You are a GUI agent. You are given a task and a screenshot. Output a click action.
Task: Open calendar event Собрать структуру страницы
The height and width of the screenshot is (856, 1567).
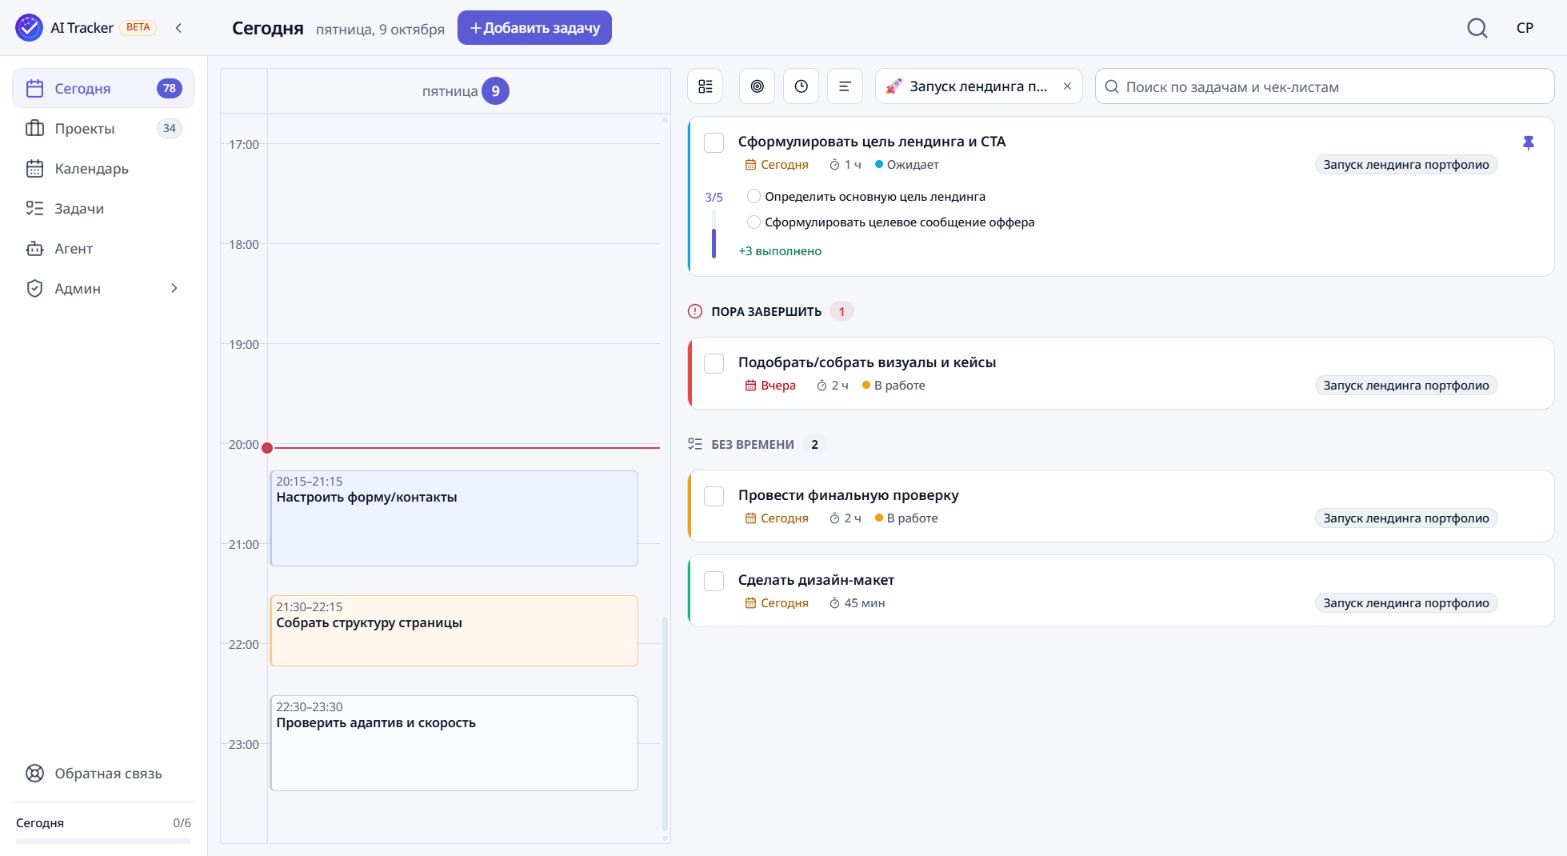pyautogui.click(x=454, y=631)
